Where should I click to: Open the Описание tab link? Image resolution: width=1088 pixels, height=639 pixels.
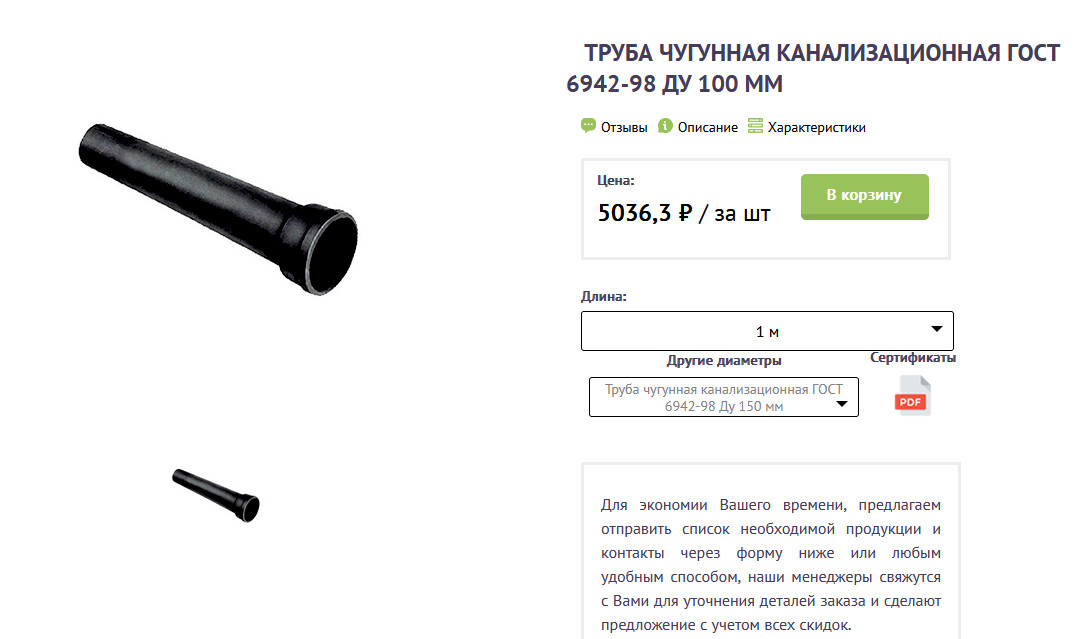pyautogui.click(x=708, y=128)
